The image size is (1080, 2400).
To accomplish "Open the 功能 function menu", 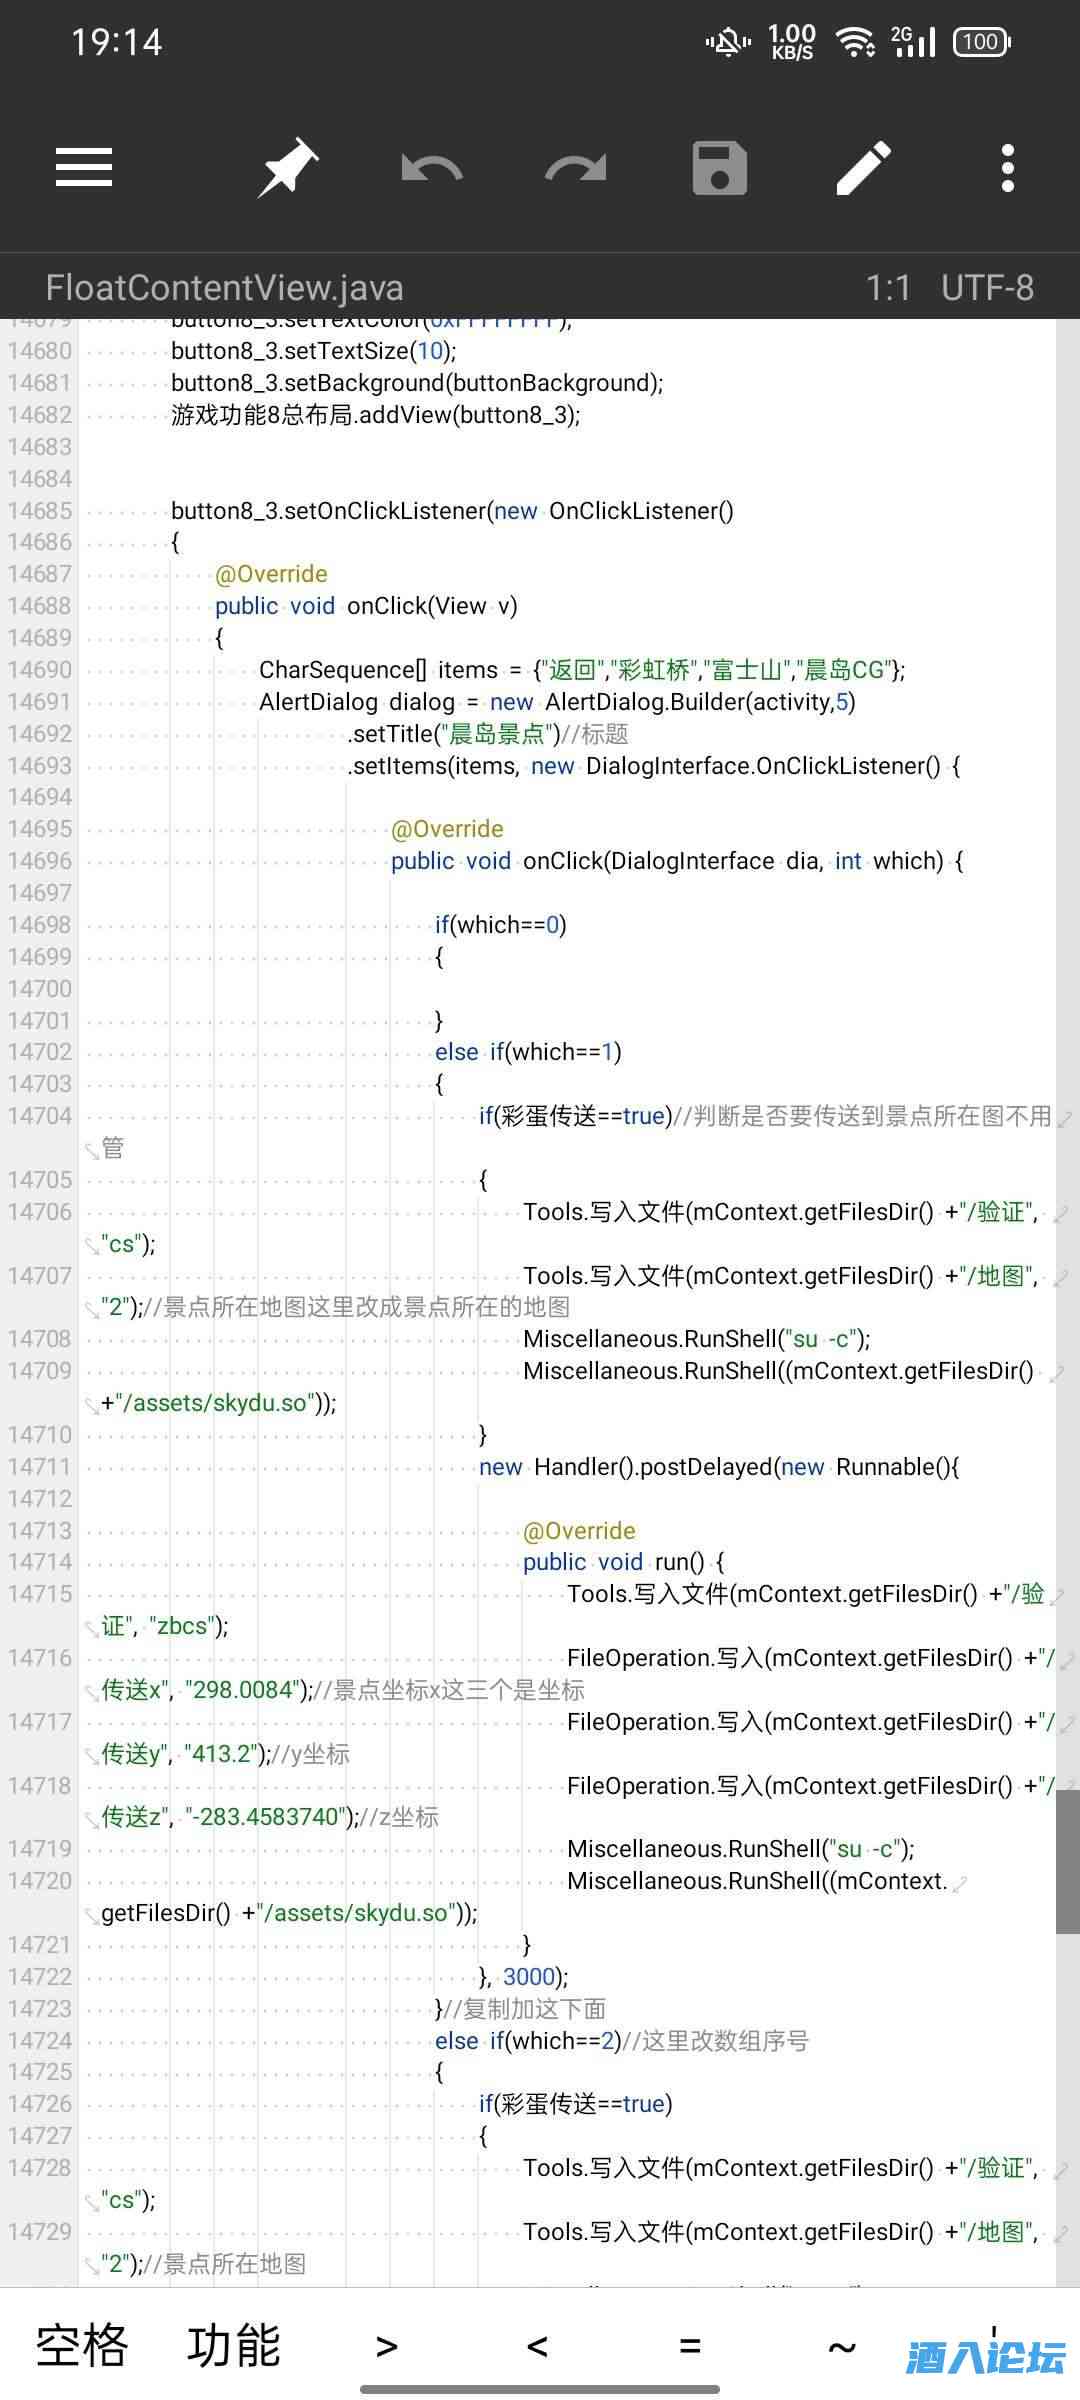I will pos(234,2345).
